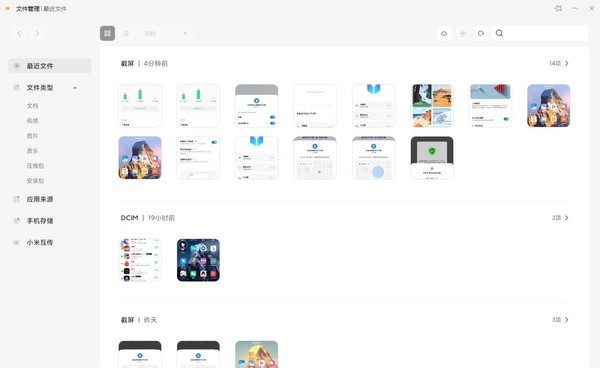Click the magnifier search icon
Screen dimensions: 600x368
pyautogui.click(x=499, y=33)
